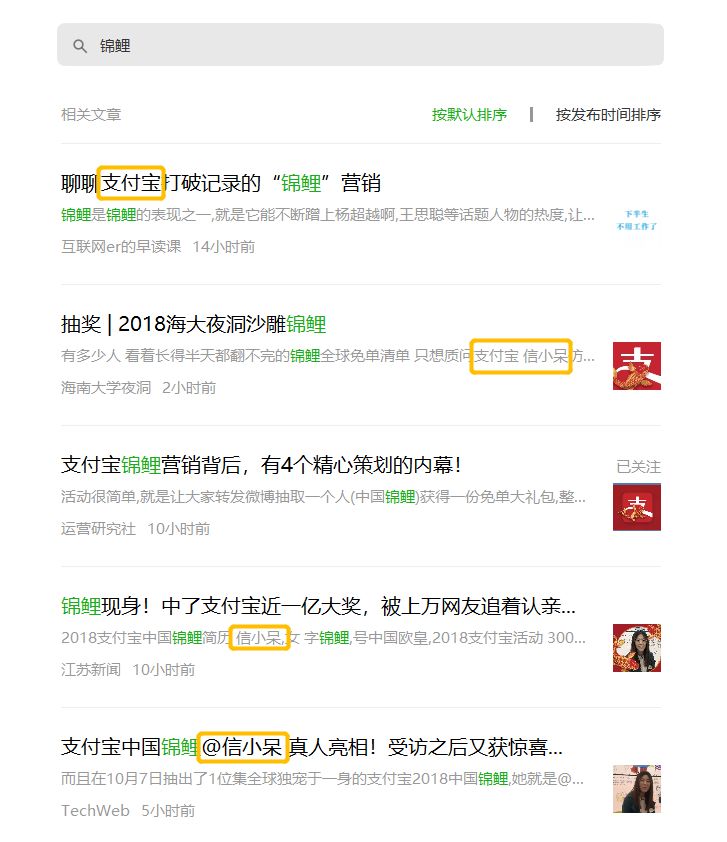727x842 pixels.
Task: Click the 相关文章 section label
Action: pyautogui.click(x=91, y=114)
